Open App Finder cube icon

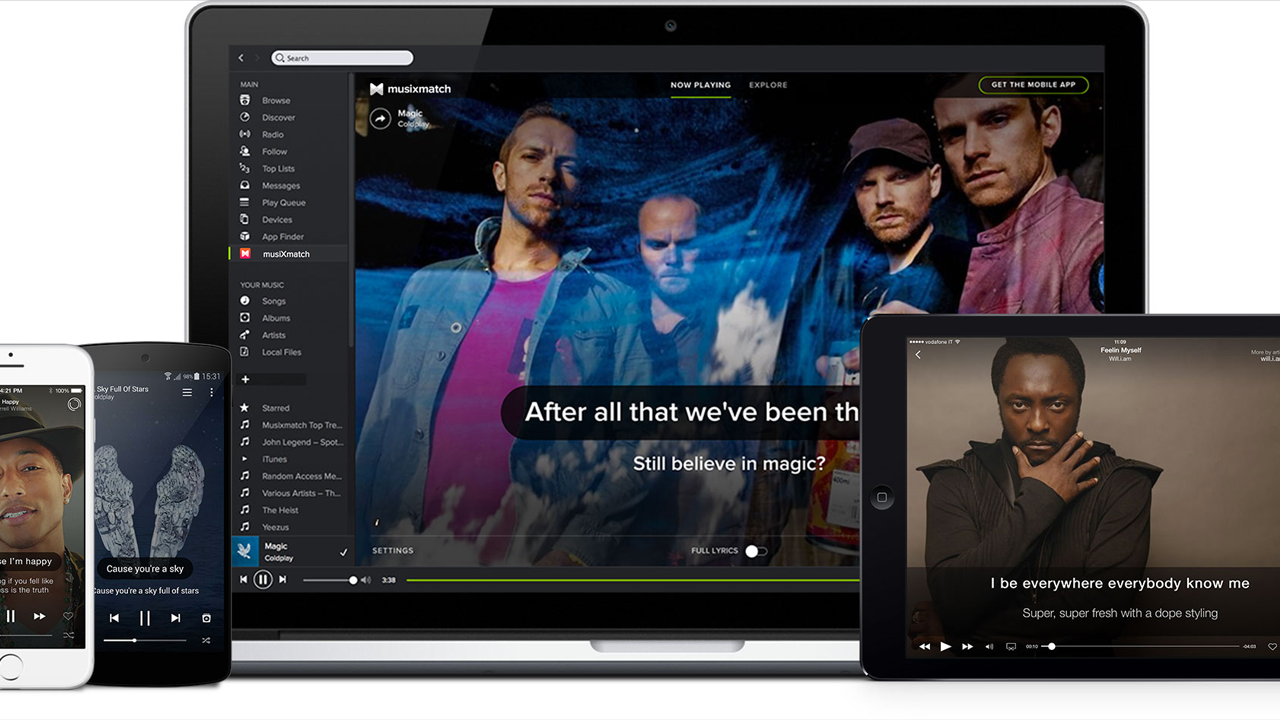245,236
